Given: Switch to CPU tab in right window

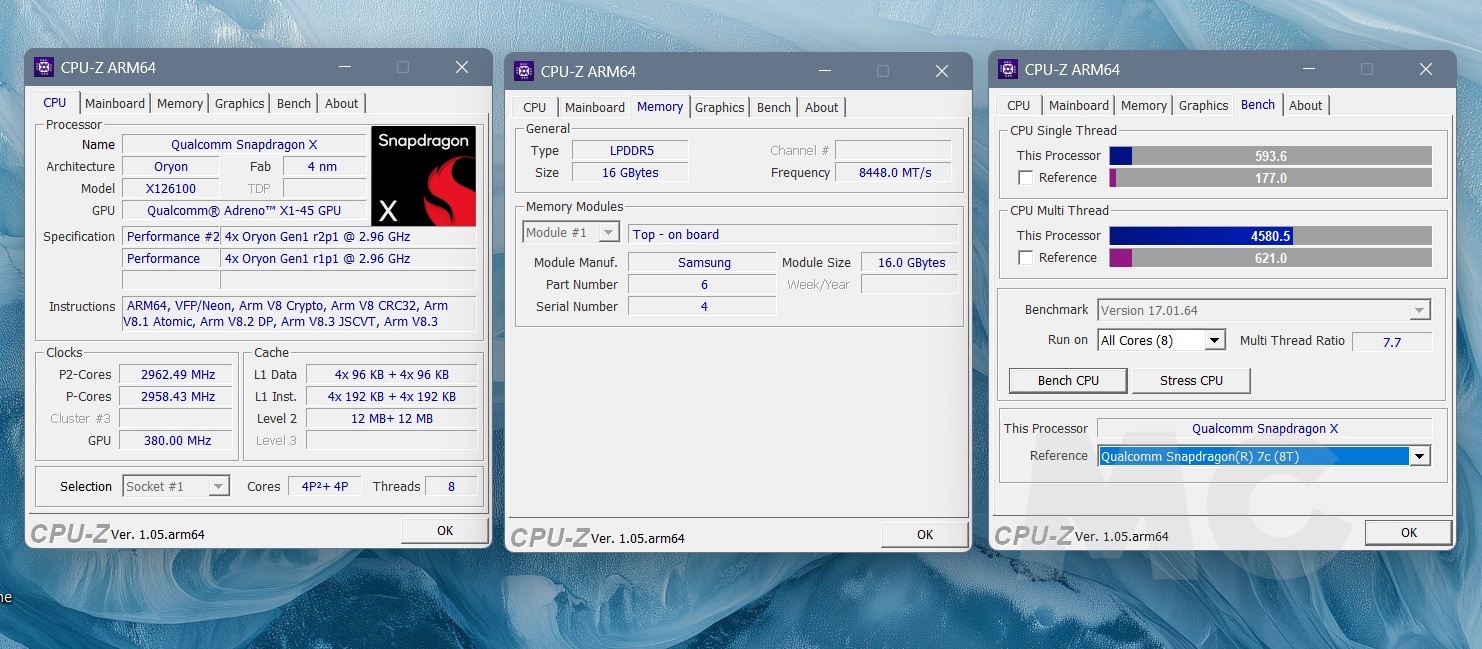Looking at the screenshot, I should pyautogui.click(x=1019, y=105).
